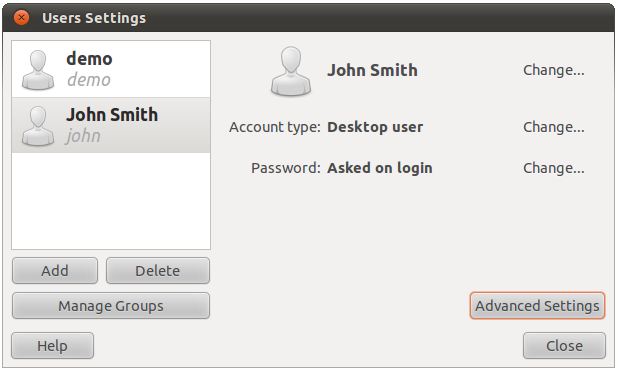Select the John Smith user entry
The width and height of the screenshot is (618, 371).
pyautogui.click(x=111, y=125)
